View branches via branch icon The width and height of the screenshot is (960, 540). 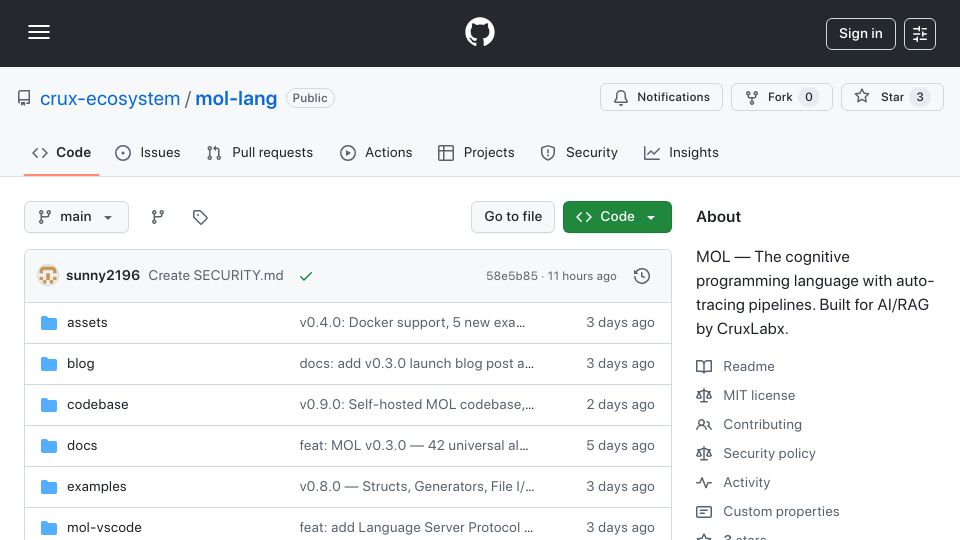158,217
